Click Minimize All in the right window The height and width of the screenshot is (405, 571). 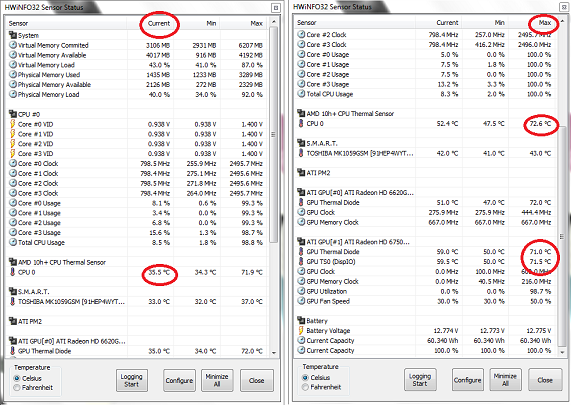click(x=505, y=380)
